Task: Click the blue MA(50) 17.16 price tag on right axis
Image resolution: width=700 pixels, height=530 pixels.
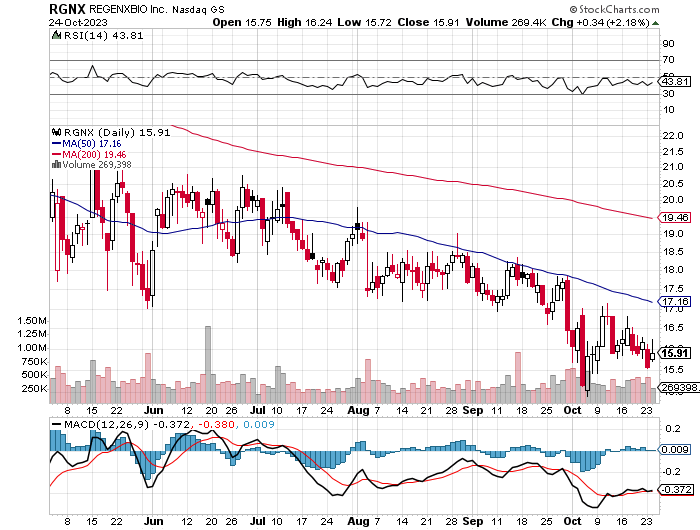Action: [674, 300]
